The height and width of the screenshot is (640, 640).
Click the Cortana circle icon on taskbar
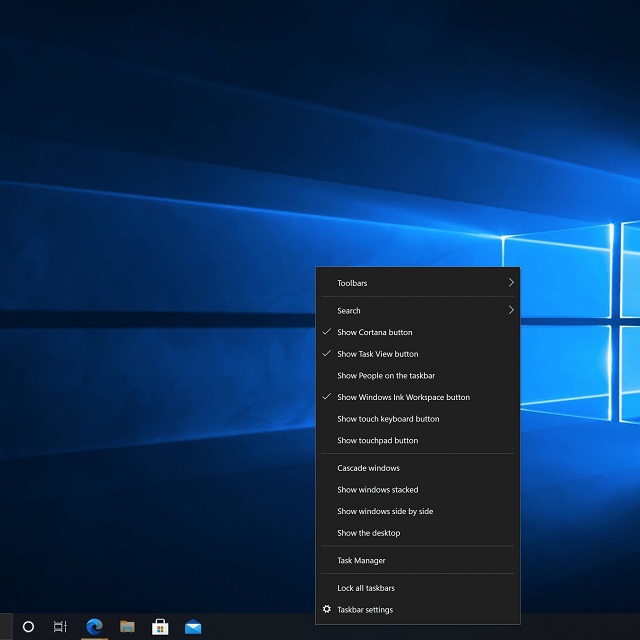(28, 627)
